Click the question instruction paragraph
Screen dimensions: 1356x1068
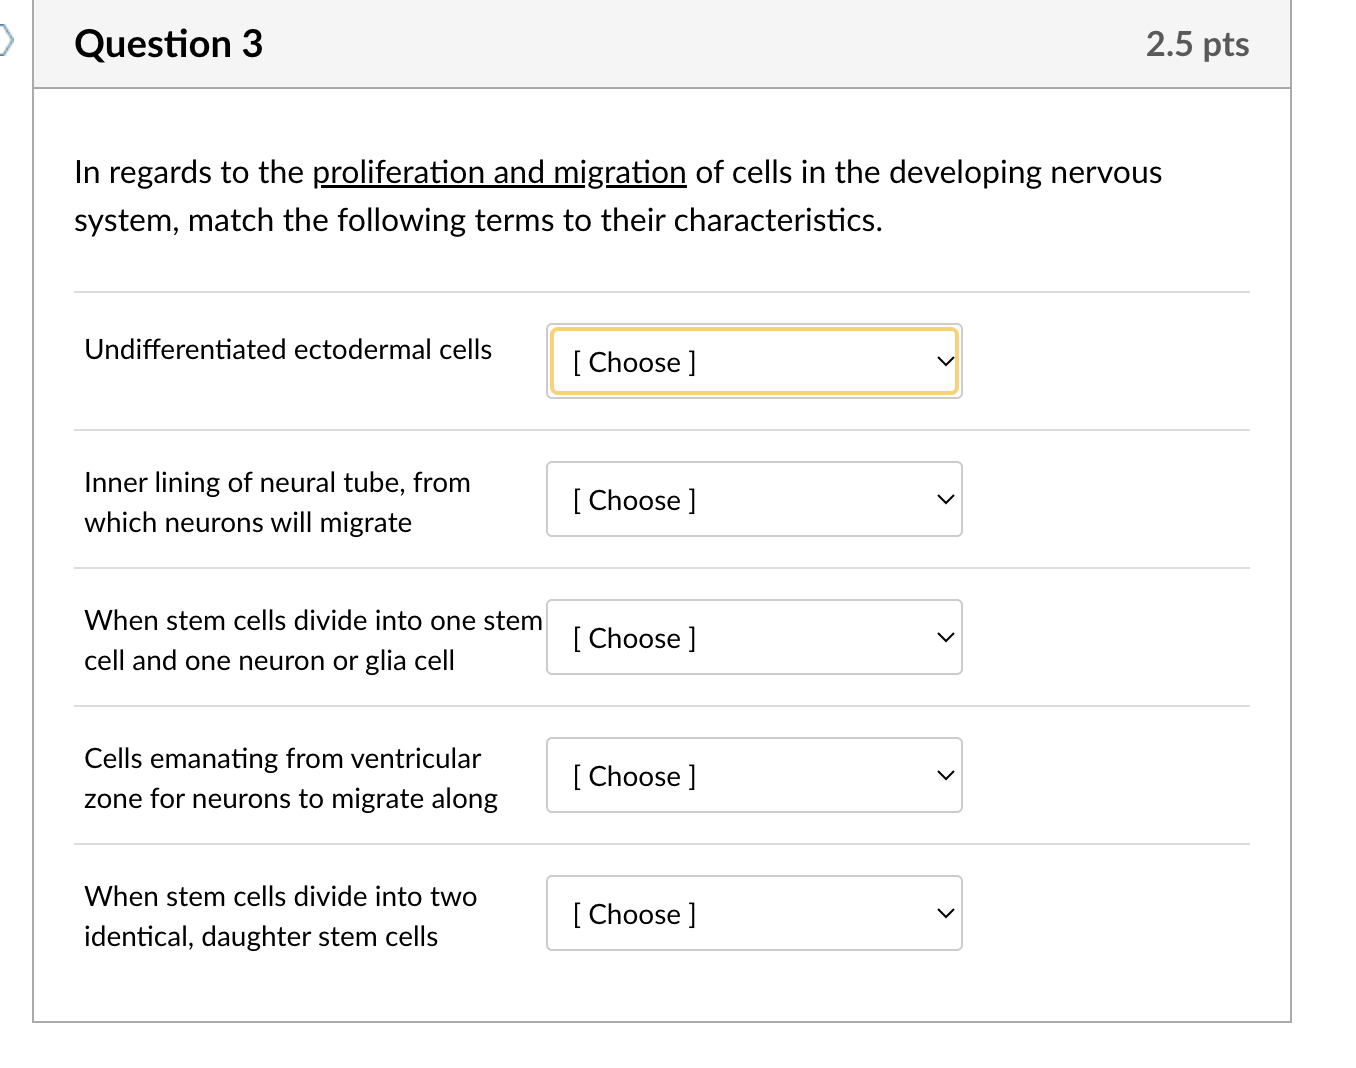[x=617, y=196]
